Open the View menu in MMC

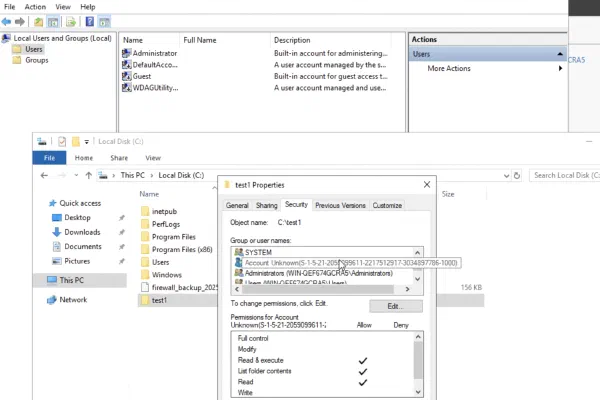pos(63,7)
